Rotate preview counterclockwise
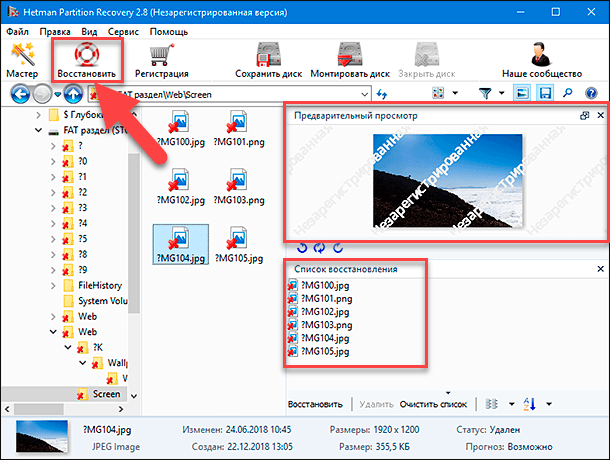Screen dimensions: 610x460 pyautogui.click(x=302, y=248)
